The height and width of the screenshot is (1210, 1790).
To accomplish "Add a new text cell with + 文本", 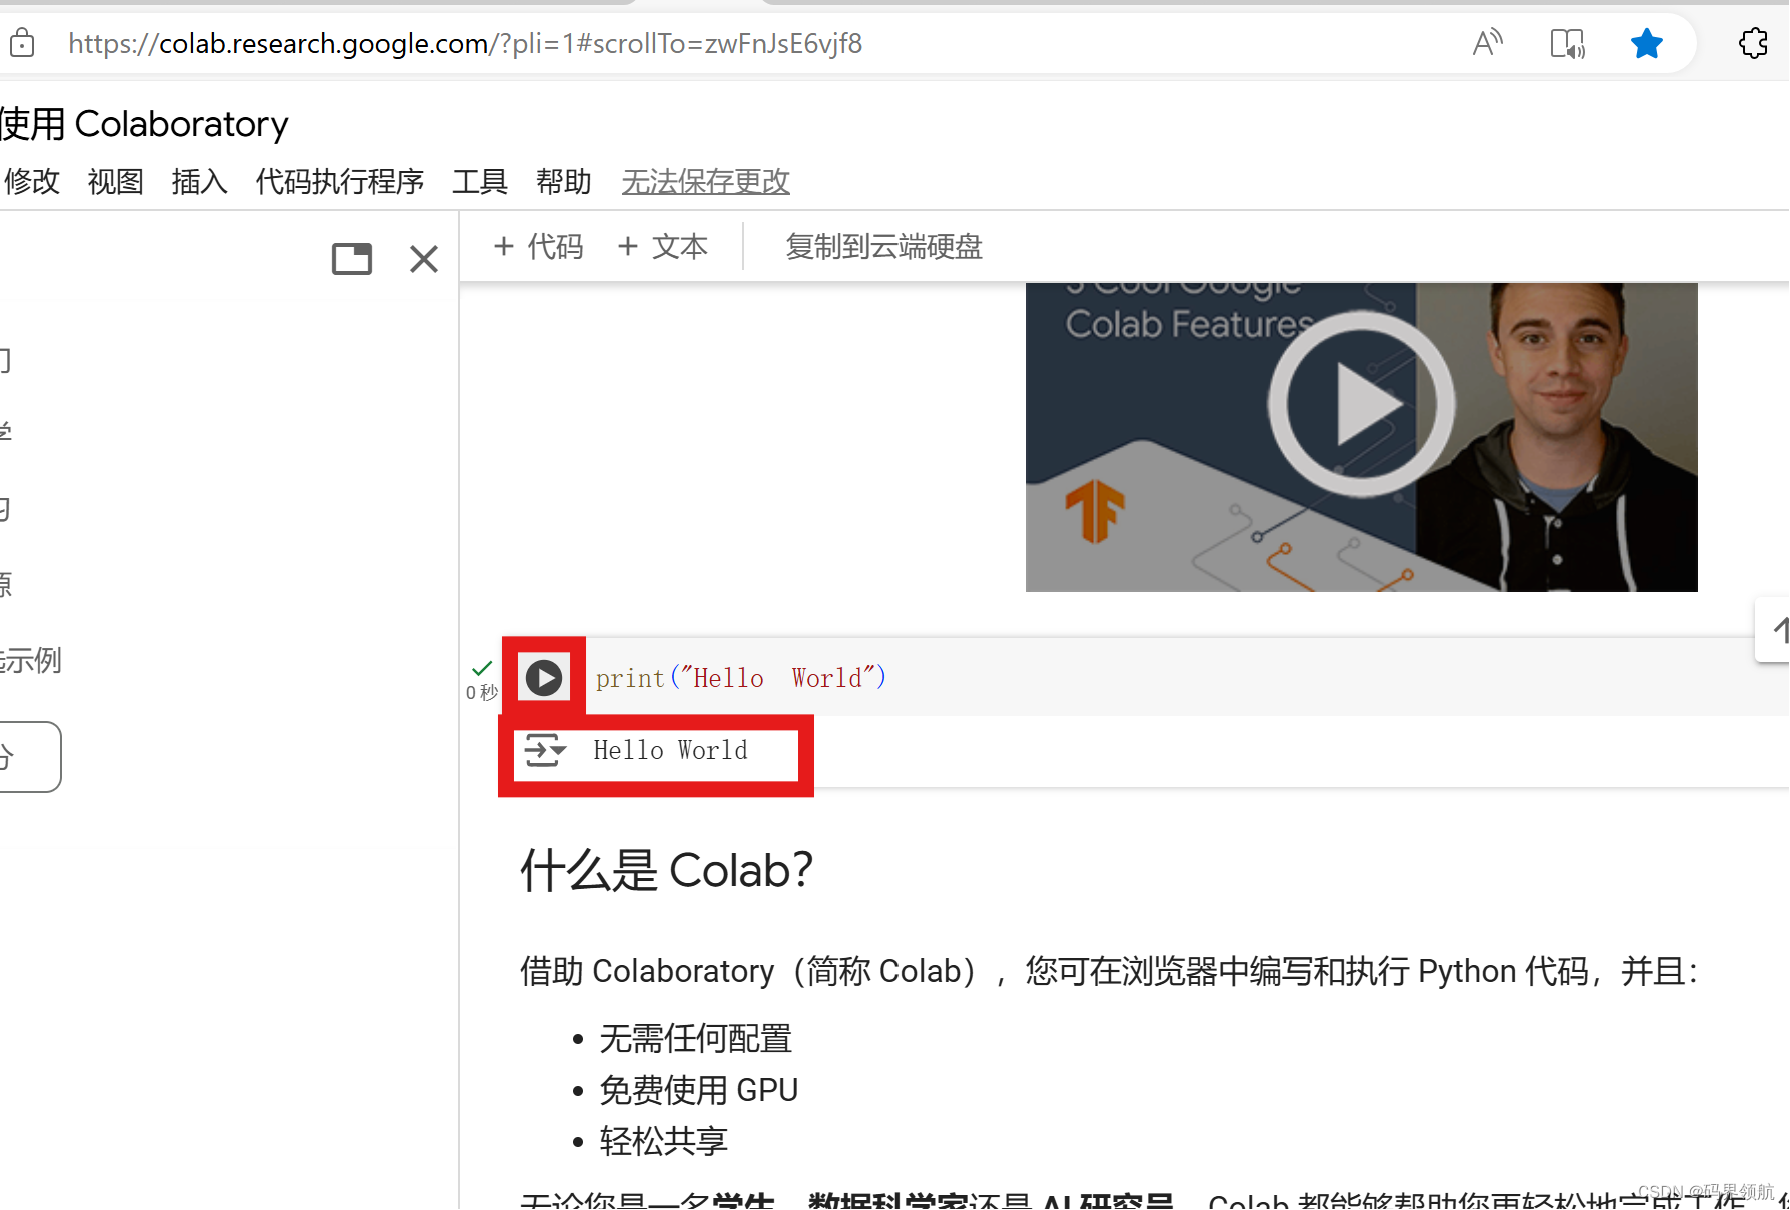I will pyautogui.click(x=663, y=246).
